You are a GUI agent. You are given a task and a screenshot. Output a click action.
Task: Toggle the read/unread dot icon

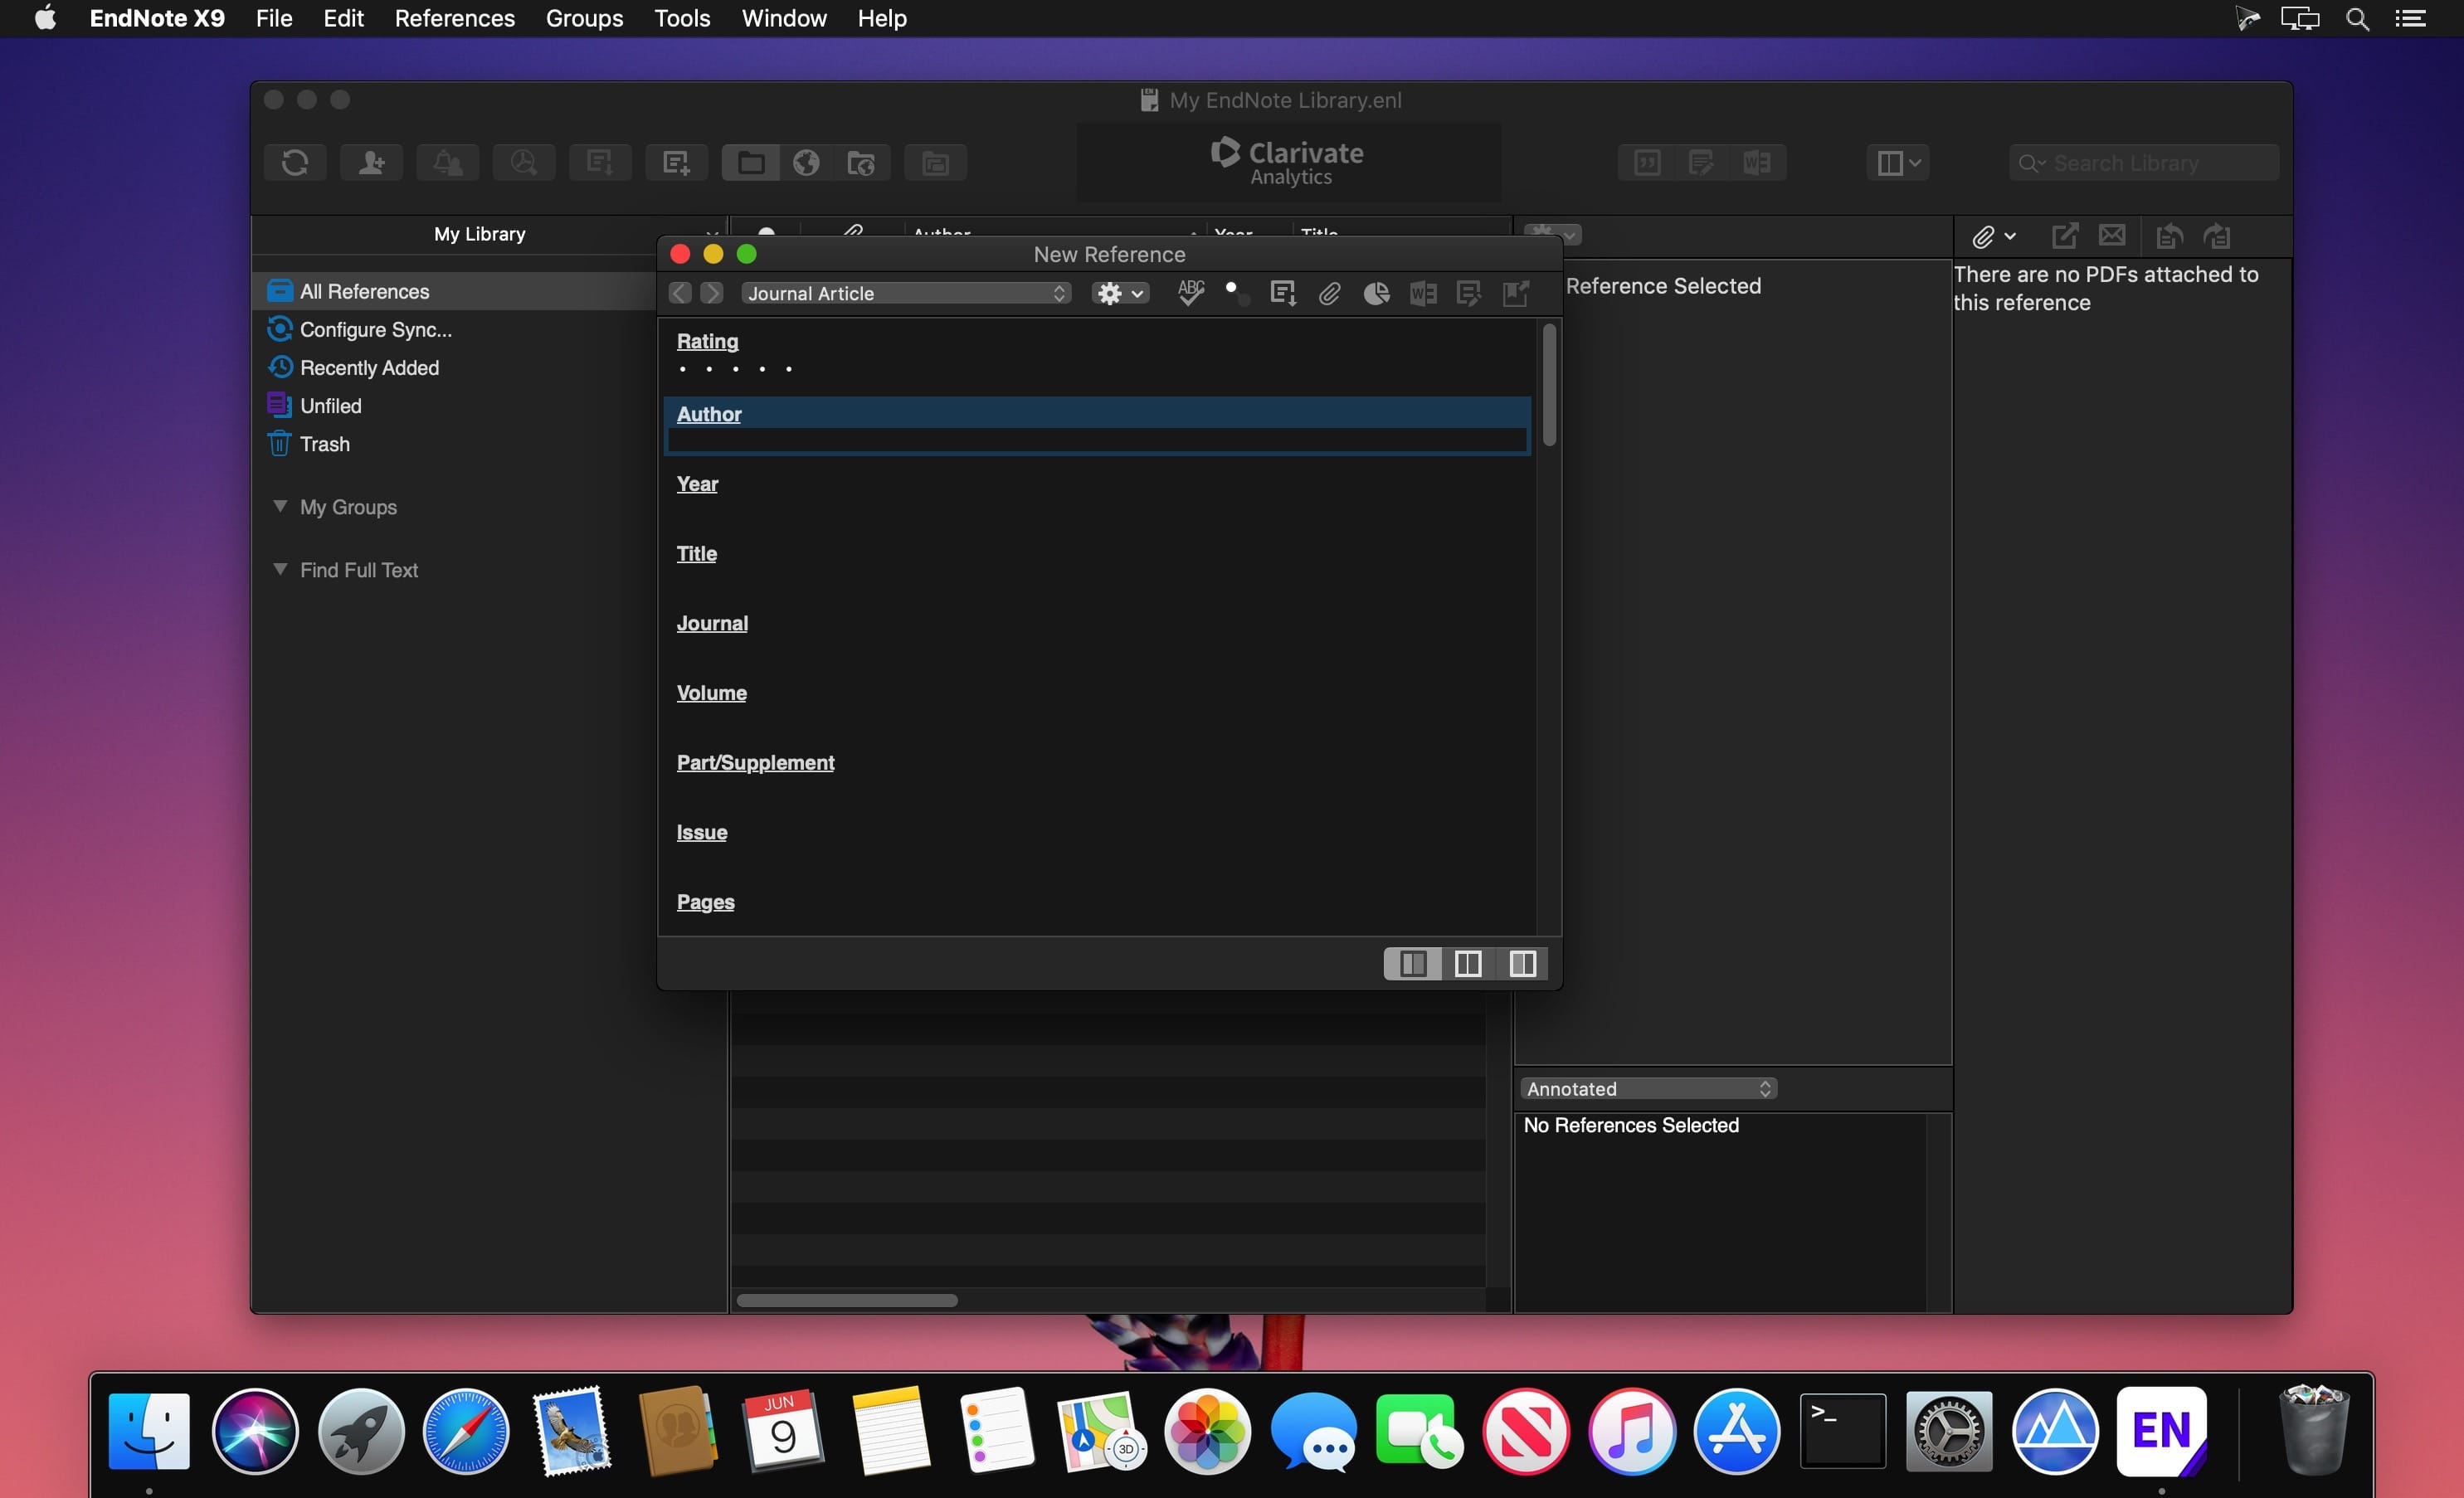1236,293
